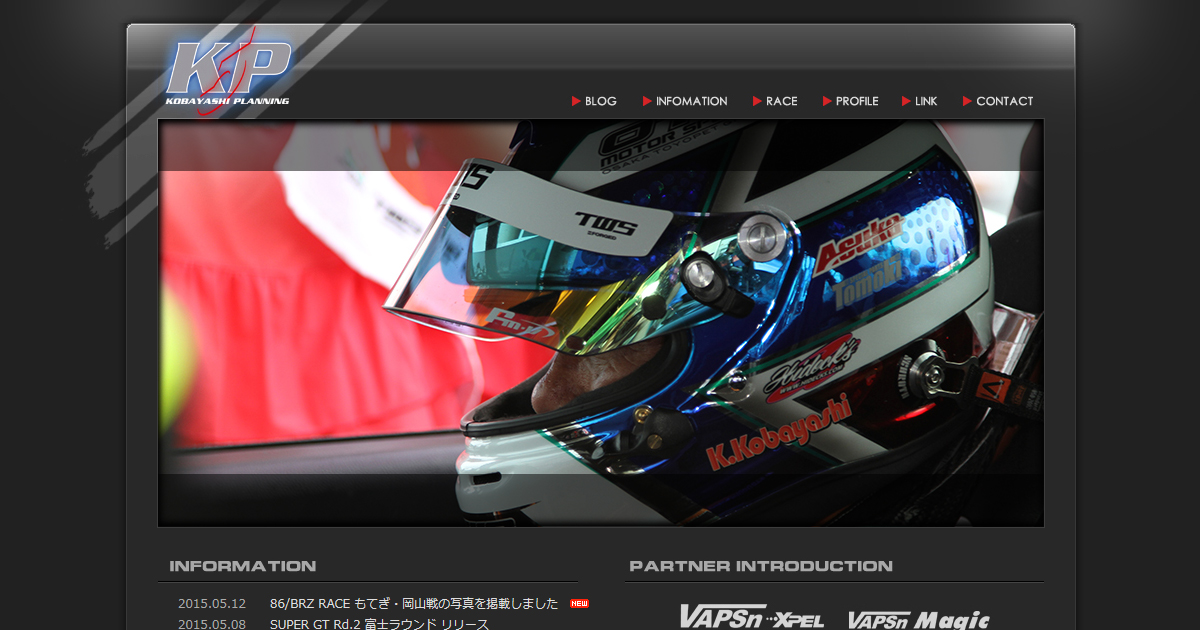This screenshot has width=1200, height=630.
Task: Open the 86/BRZ RACE photos news entry
Action: click(414, 604)
